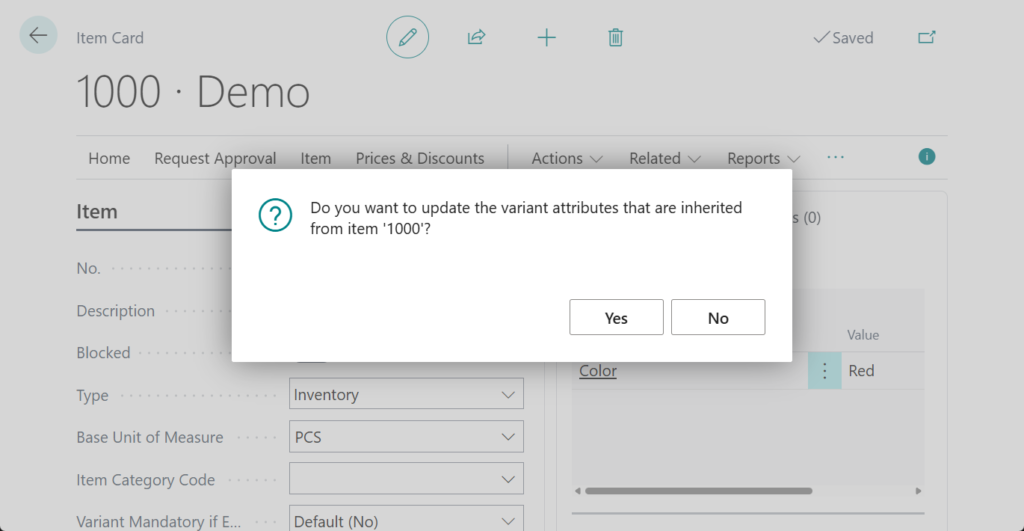Click the trash delete icon

click(x=616, y=38)
